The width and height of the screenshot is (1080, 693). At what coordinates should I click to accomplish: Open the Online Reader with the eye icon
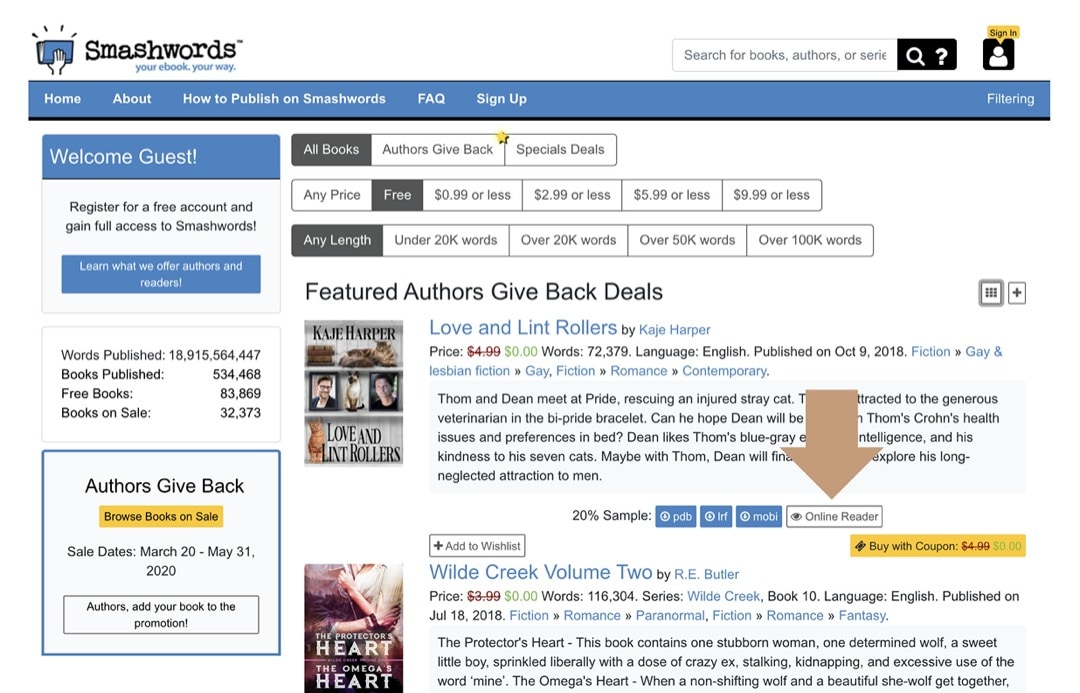[834, 516]
